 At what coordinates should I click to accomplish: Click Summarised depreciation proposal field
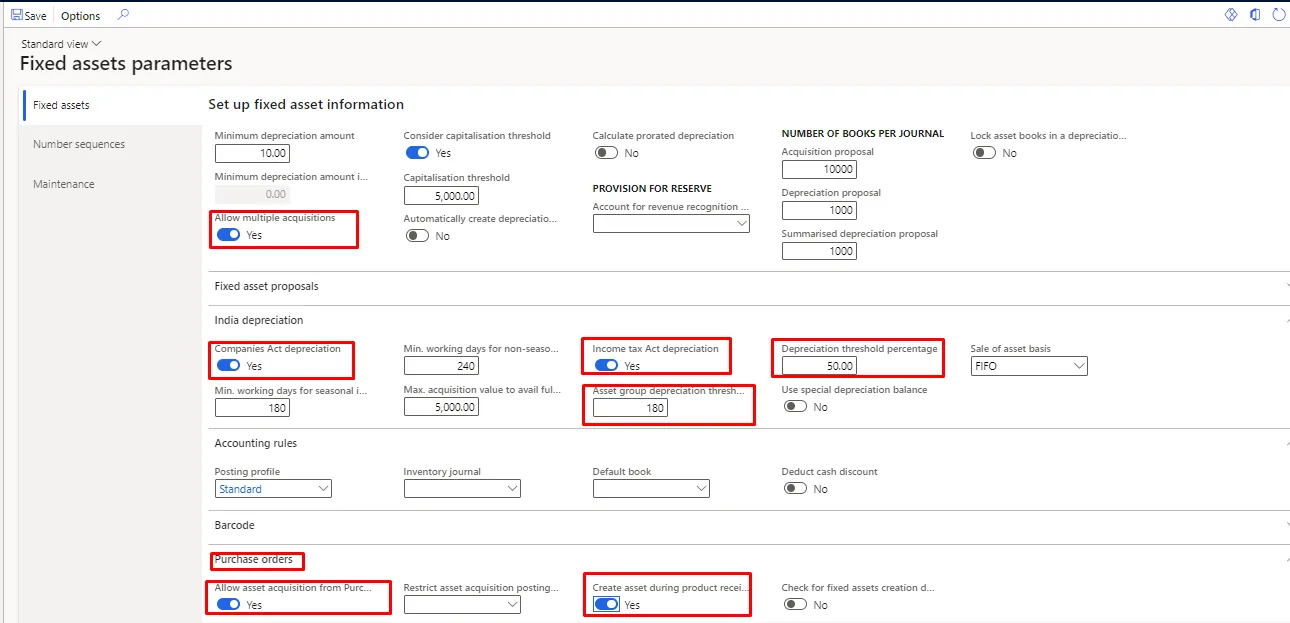819,251
